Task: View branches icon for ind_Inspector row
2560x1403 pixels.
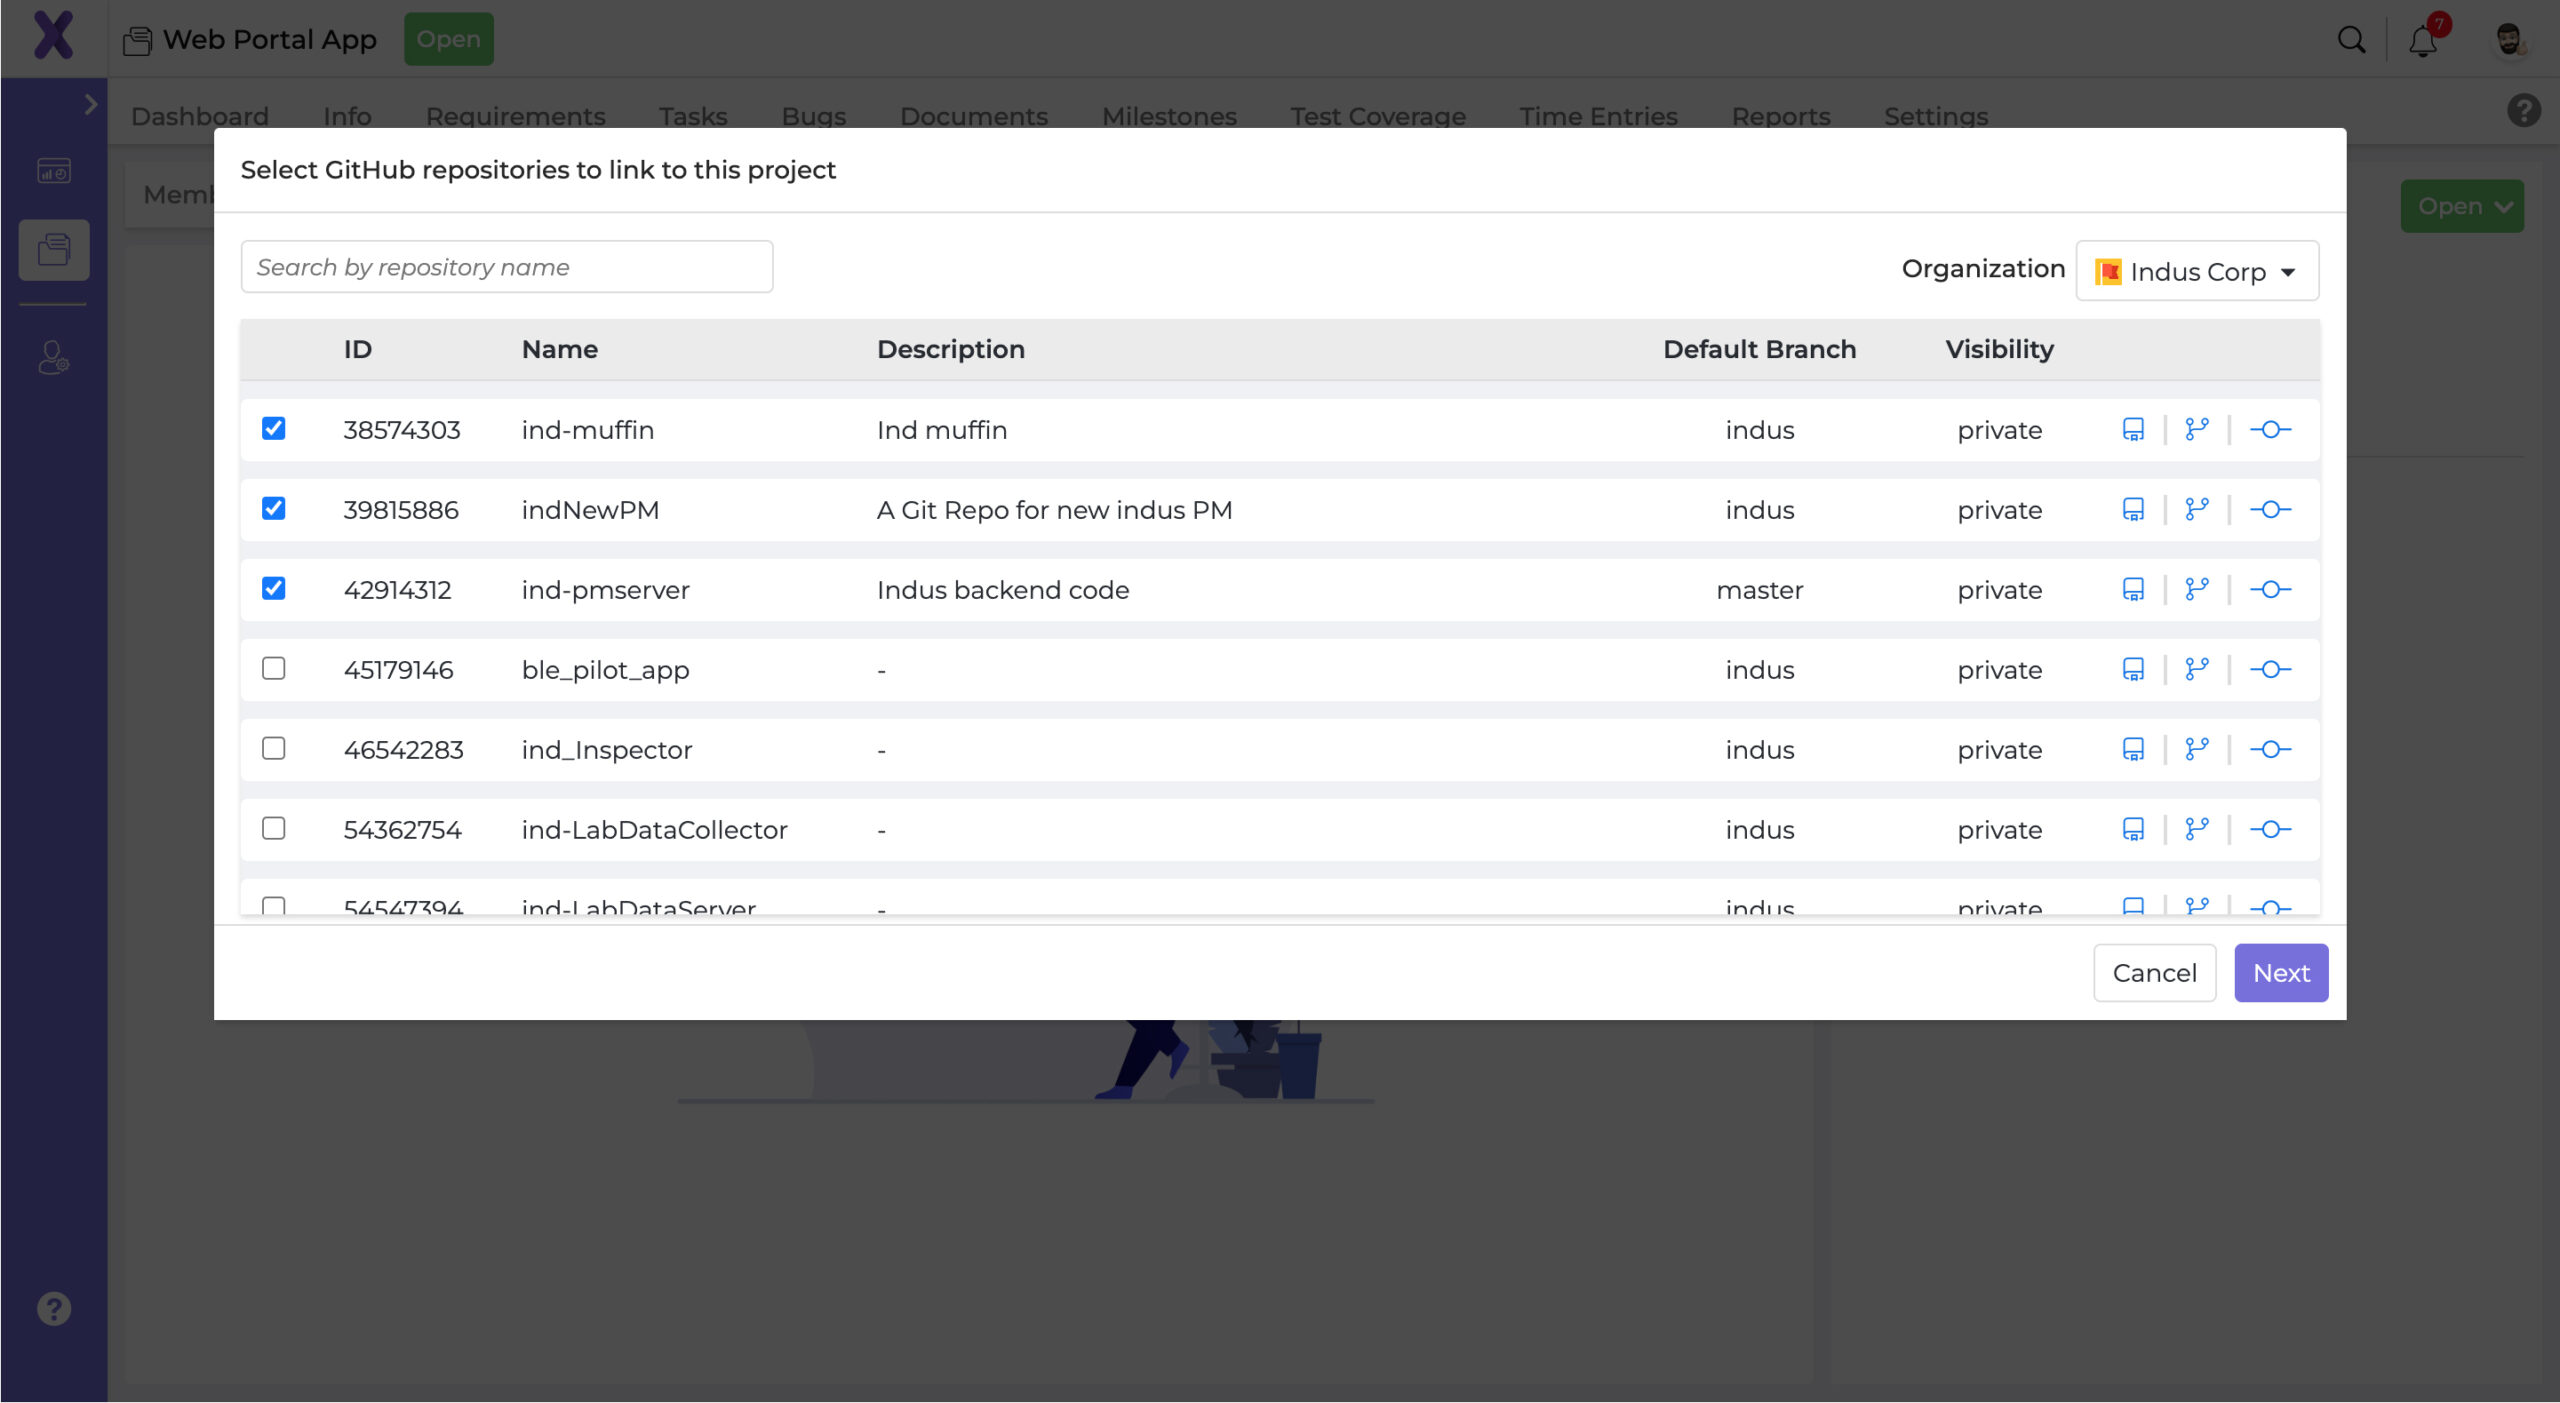Action: click(x=2196, y=749)
